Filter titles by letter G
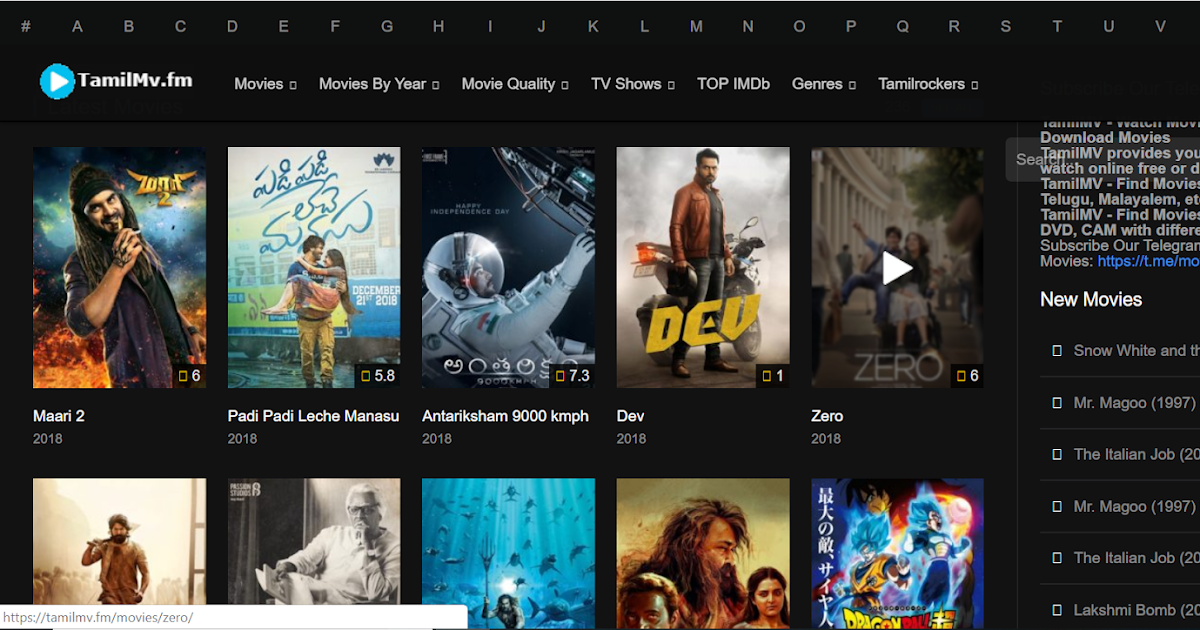 (x=387, y=26)
